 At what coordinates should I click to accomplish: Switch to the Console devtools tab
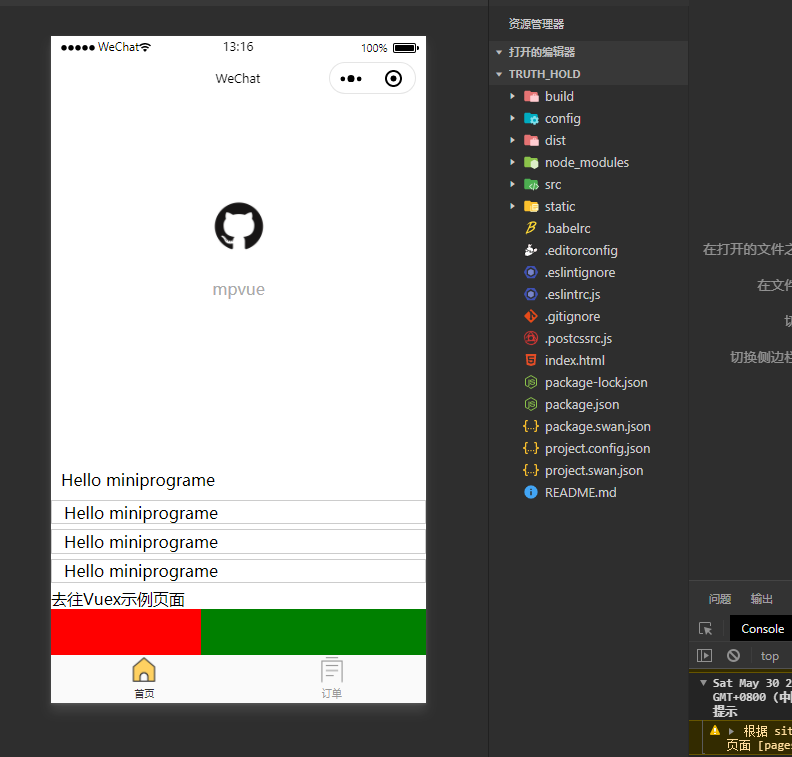click(762, 629)
